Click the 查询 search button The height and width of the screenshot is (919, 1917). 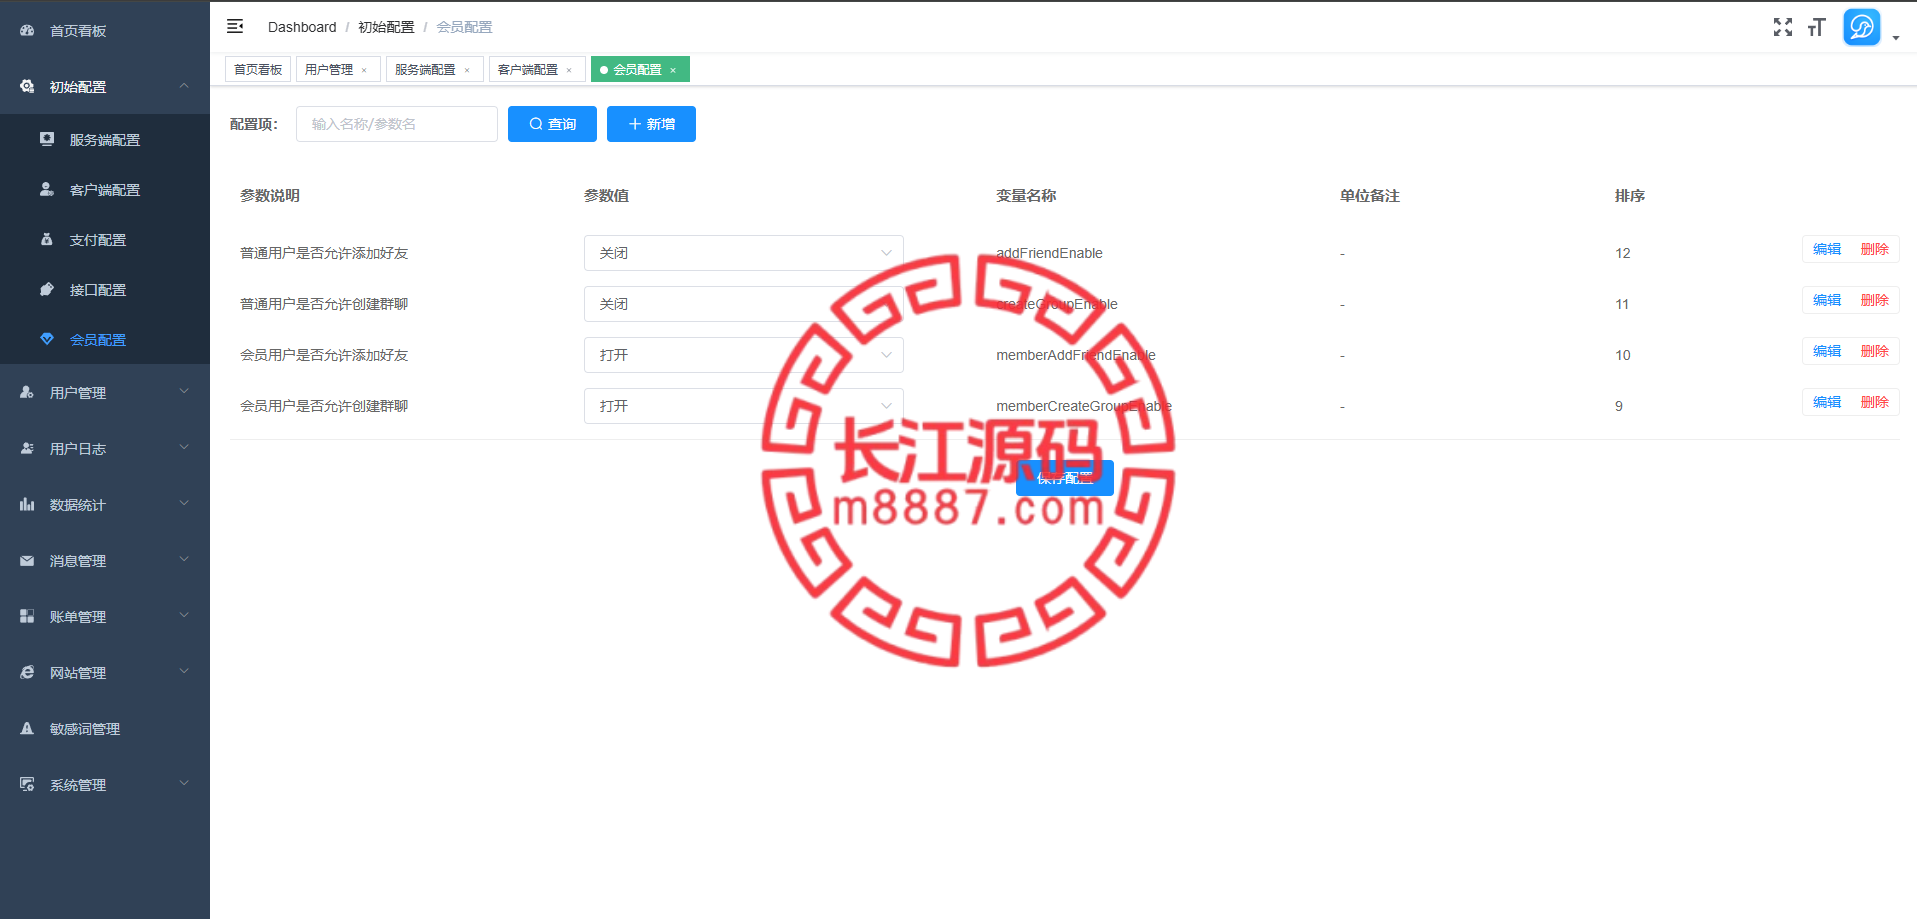[x=552, y=124]
